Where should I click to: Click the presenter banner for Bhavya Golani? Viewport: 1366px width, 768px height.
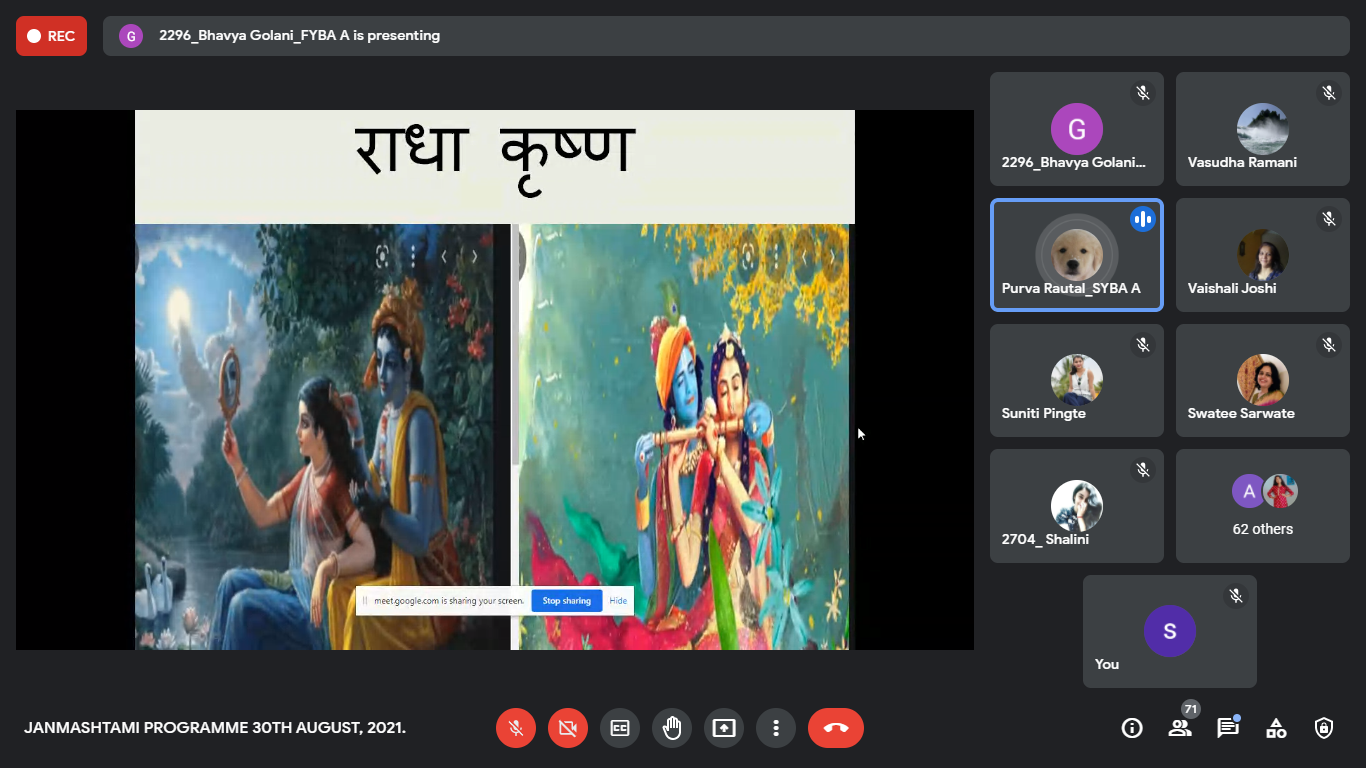(x=300, y=36)
